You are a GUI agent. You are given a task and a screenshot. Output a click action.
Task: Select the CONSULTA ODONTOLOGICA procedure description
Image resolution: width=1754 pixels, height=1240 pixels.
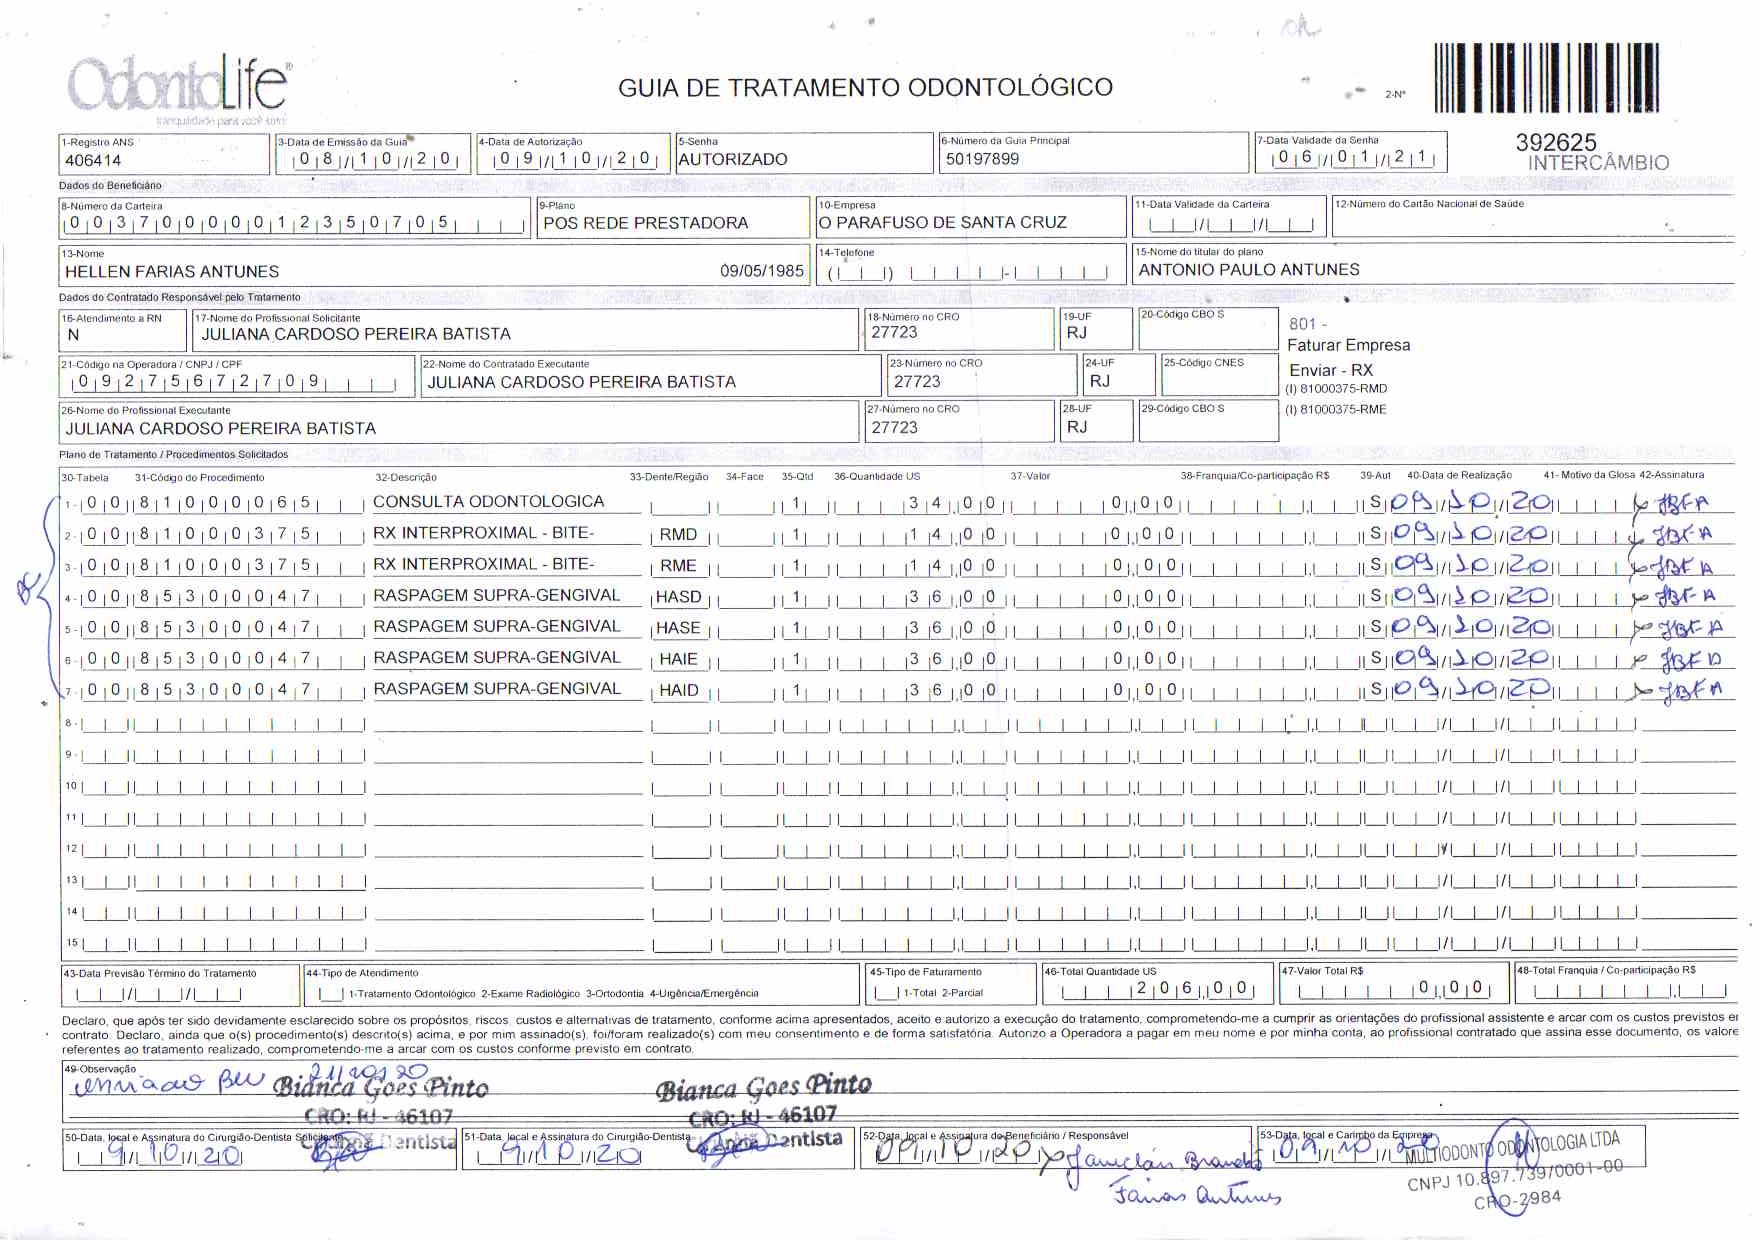[489, 502]
